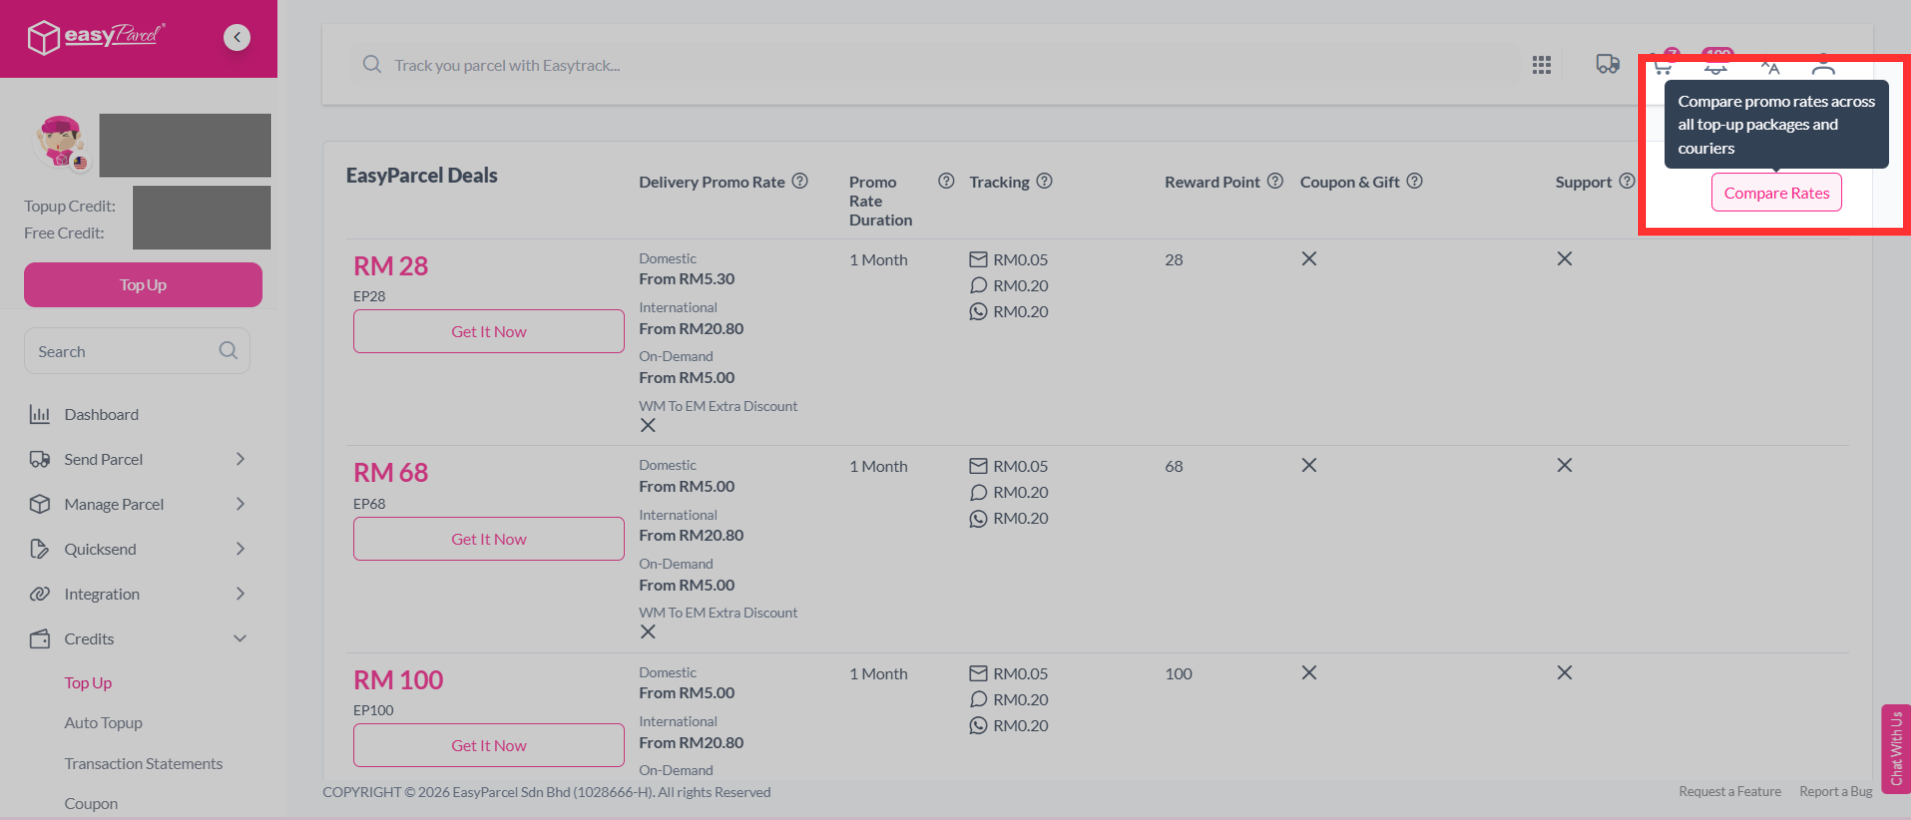
Task: Open the Chat With Us tab
Action: pos(1896,749)
